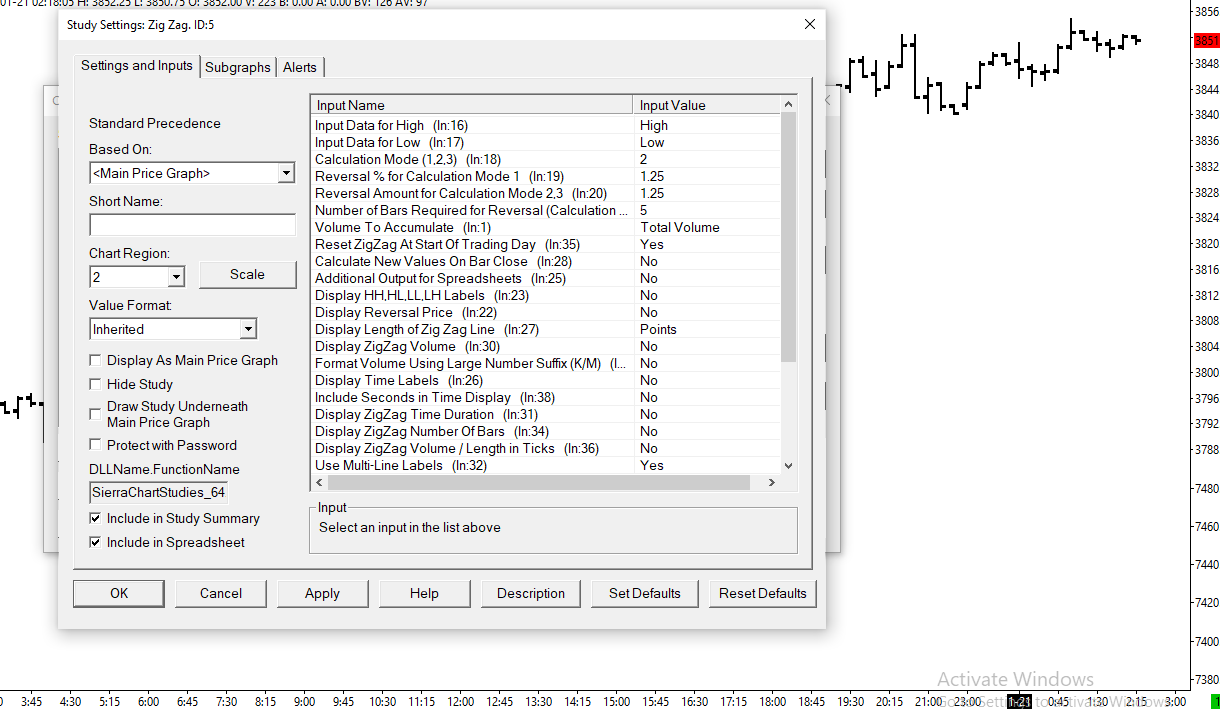Click the Low input value

coord(652,142)
